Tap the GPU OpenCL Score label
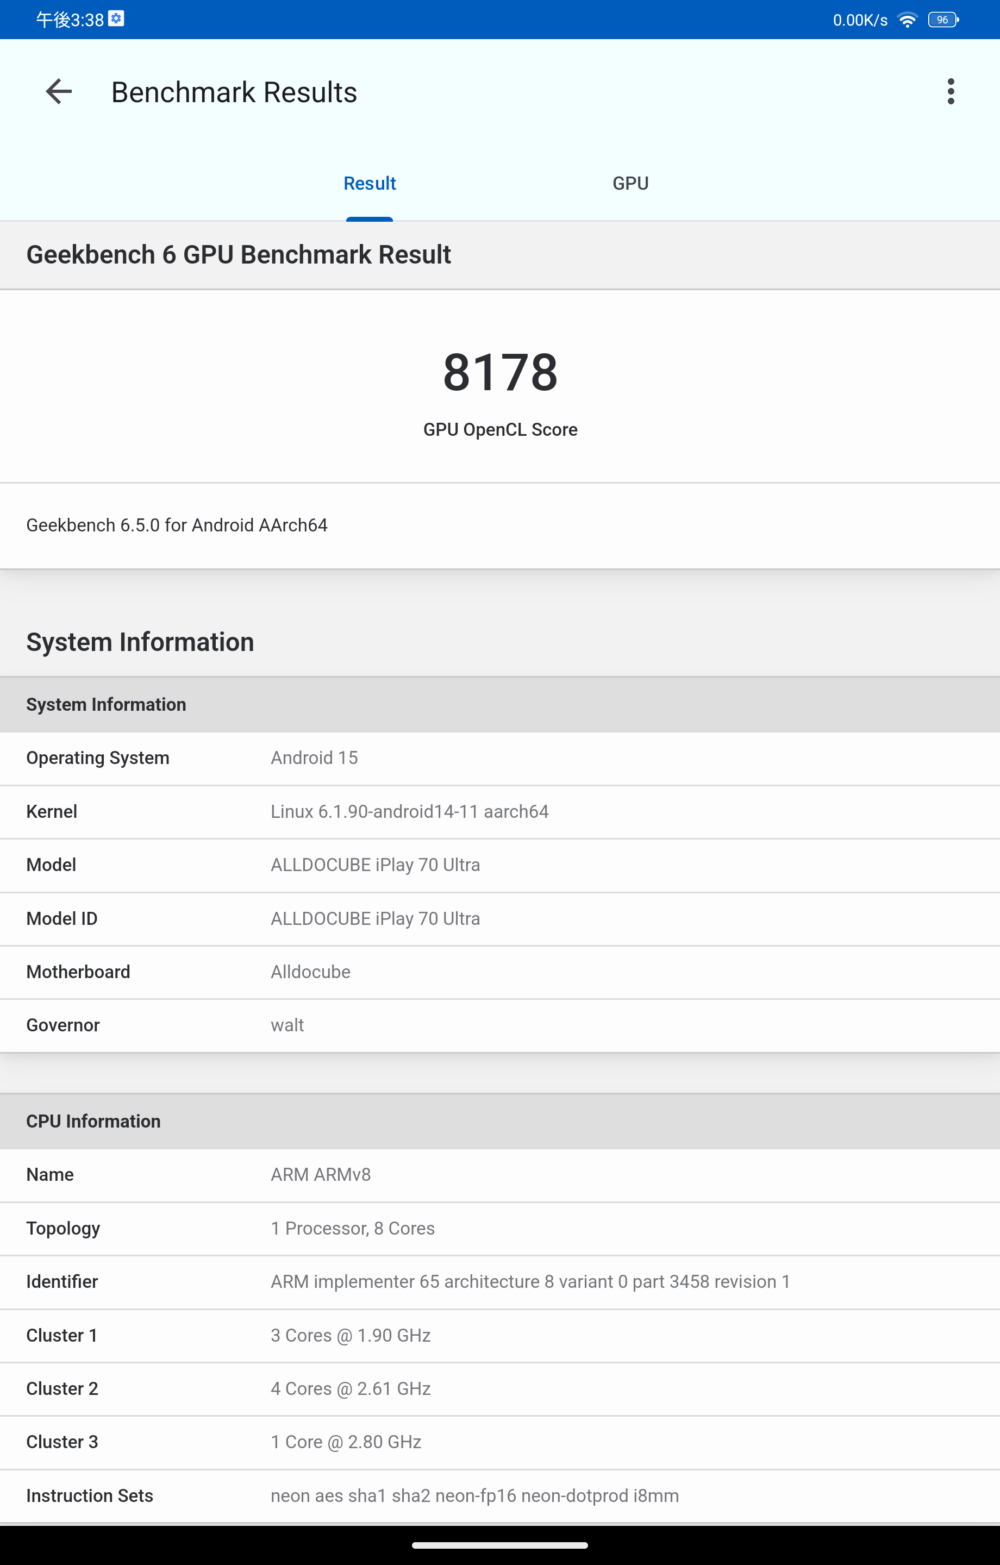Viewport: 1000px width, 1565px height. [500, 430]
